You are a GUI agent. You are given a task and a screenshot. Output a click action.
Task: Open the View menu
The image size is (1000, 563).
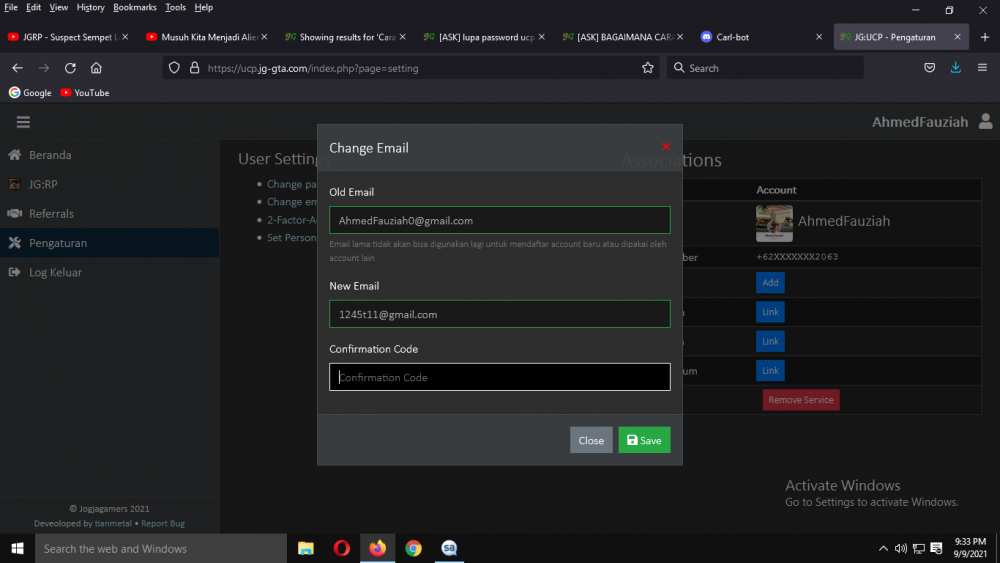[x=58, y=7]
